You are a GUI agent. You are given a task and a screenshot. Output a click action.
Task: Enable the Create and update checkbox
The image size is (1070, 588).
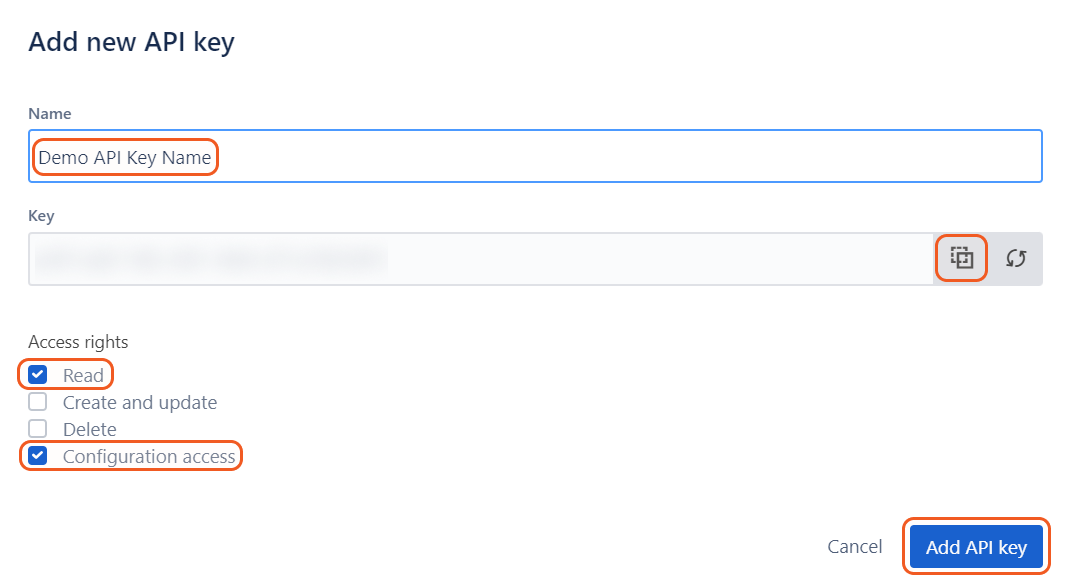point(38,402)
